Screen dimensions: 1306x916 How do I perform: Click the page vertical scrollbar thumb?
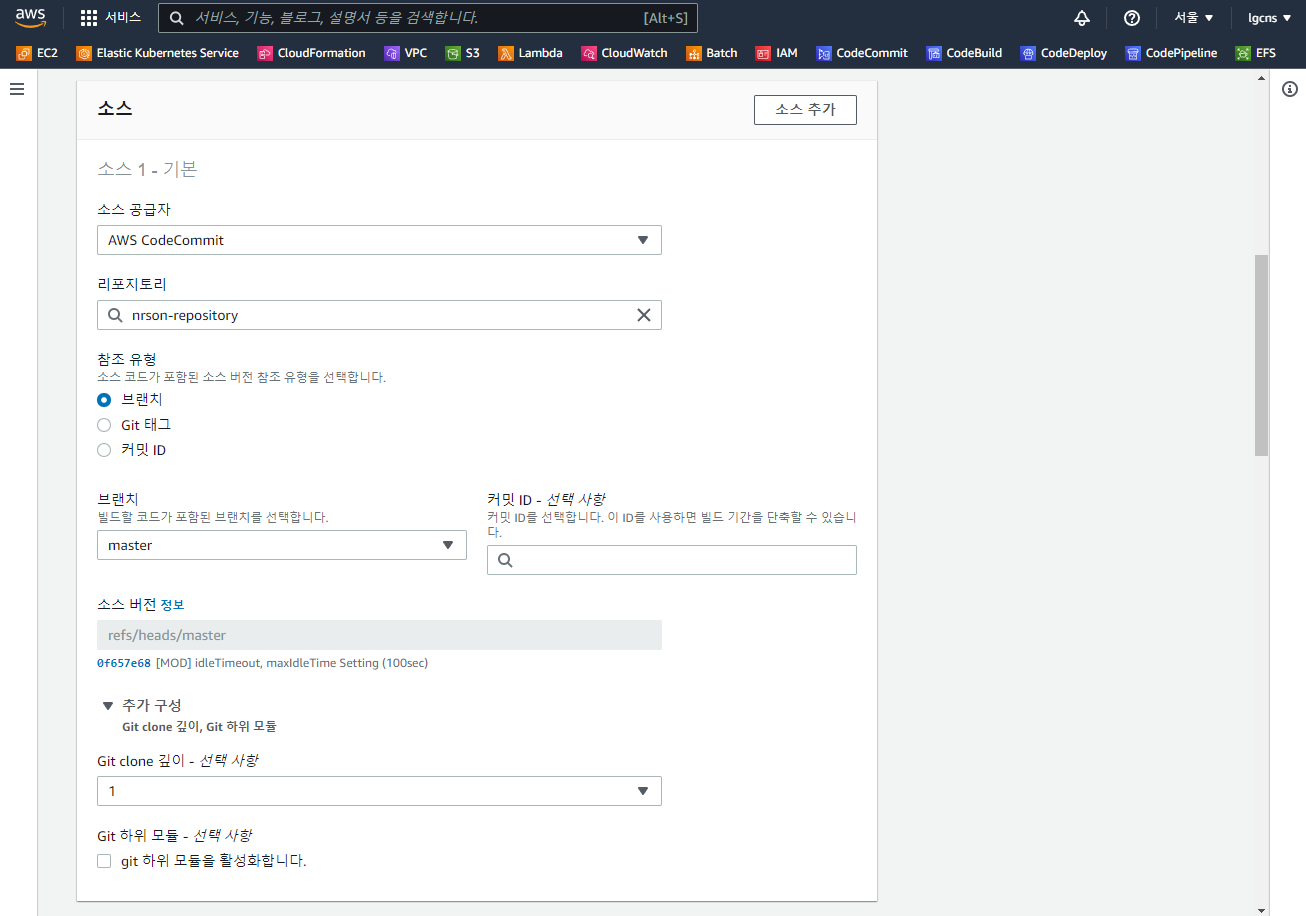click(1262, 355)
